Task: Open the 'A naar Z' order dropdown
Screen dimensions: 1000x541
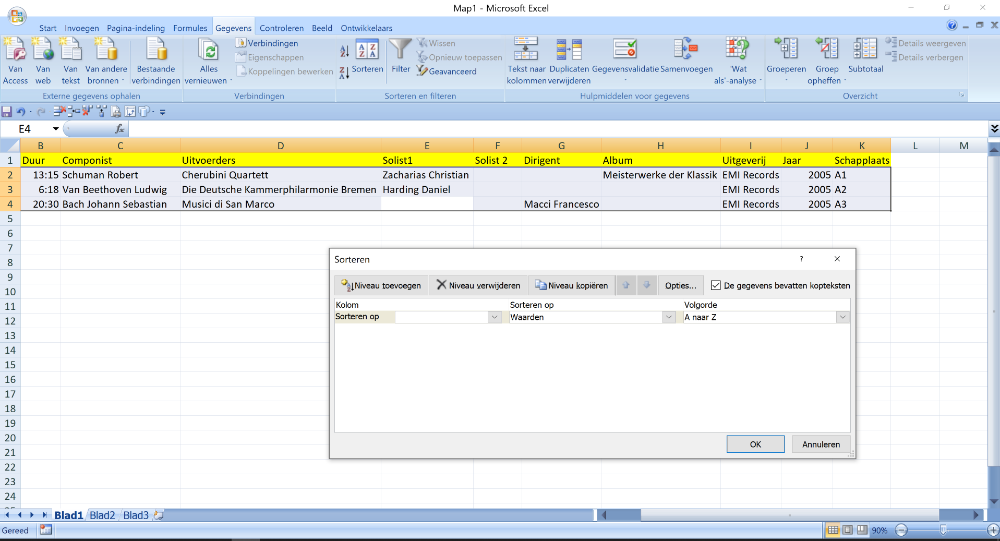Action: pyautogui.click(x=842, y=317)
